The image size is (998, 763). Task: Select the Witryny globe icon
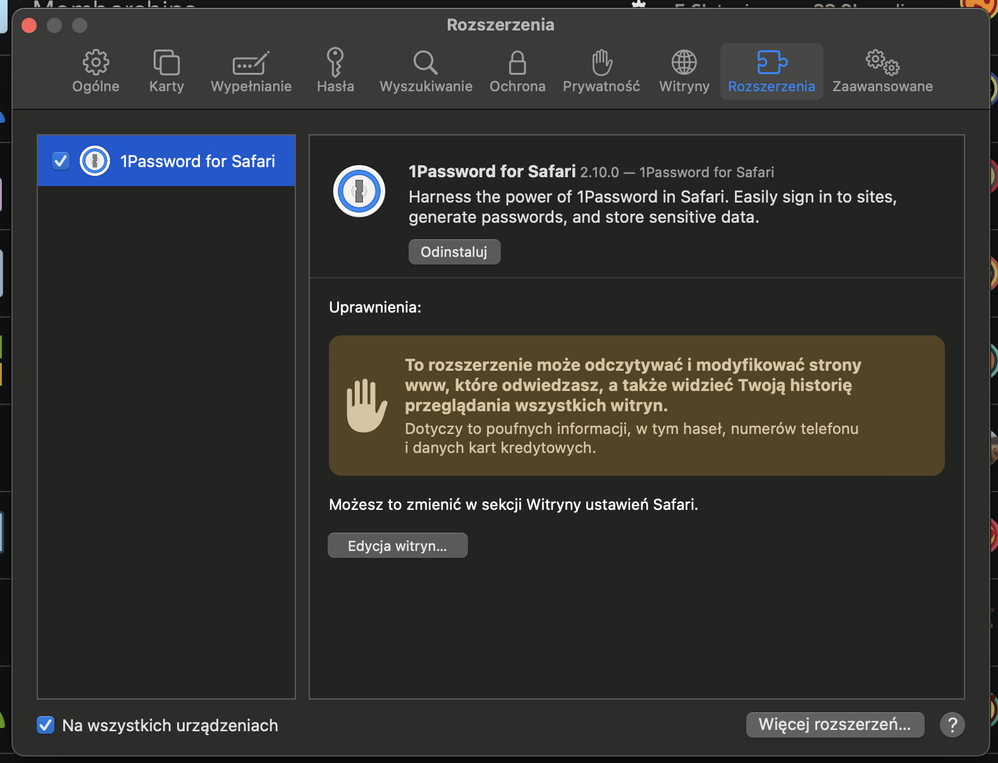[684, 63]
